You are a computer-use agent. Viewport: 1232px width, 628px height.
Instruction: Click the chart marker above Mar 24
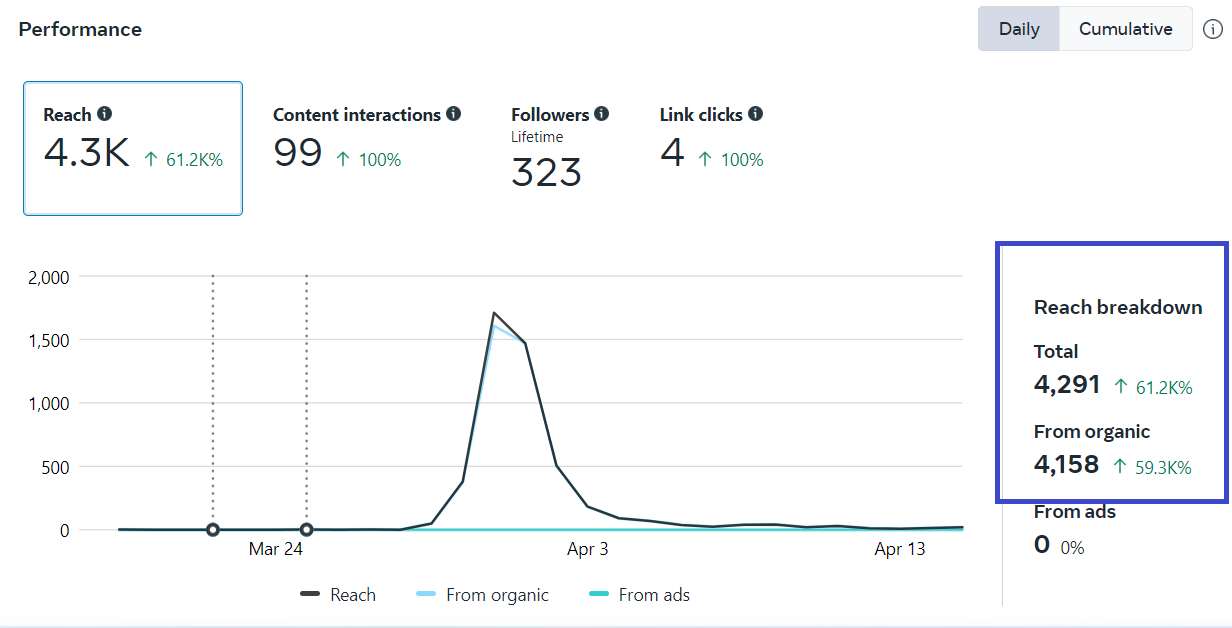coord(306,530)
